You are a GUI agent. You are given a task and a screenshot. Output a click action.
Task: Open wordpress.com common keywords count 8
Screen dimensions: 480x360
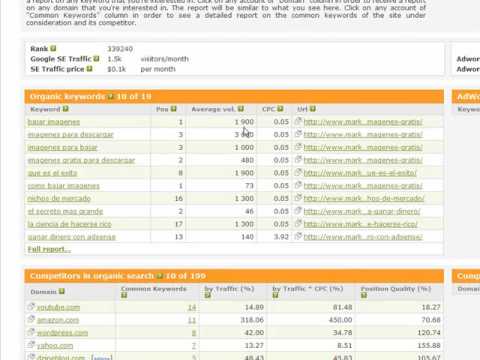194,333
